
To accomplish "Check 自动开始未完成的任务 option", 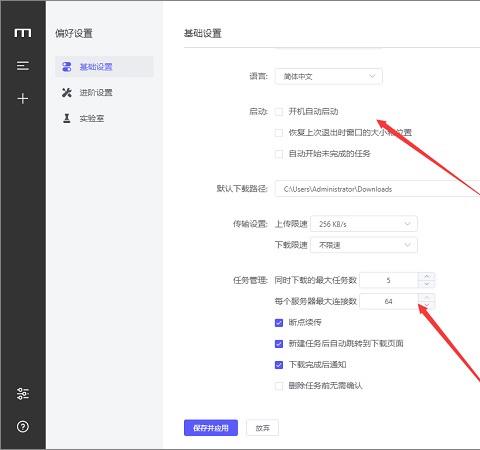I will coord(279,154).
